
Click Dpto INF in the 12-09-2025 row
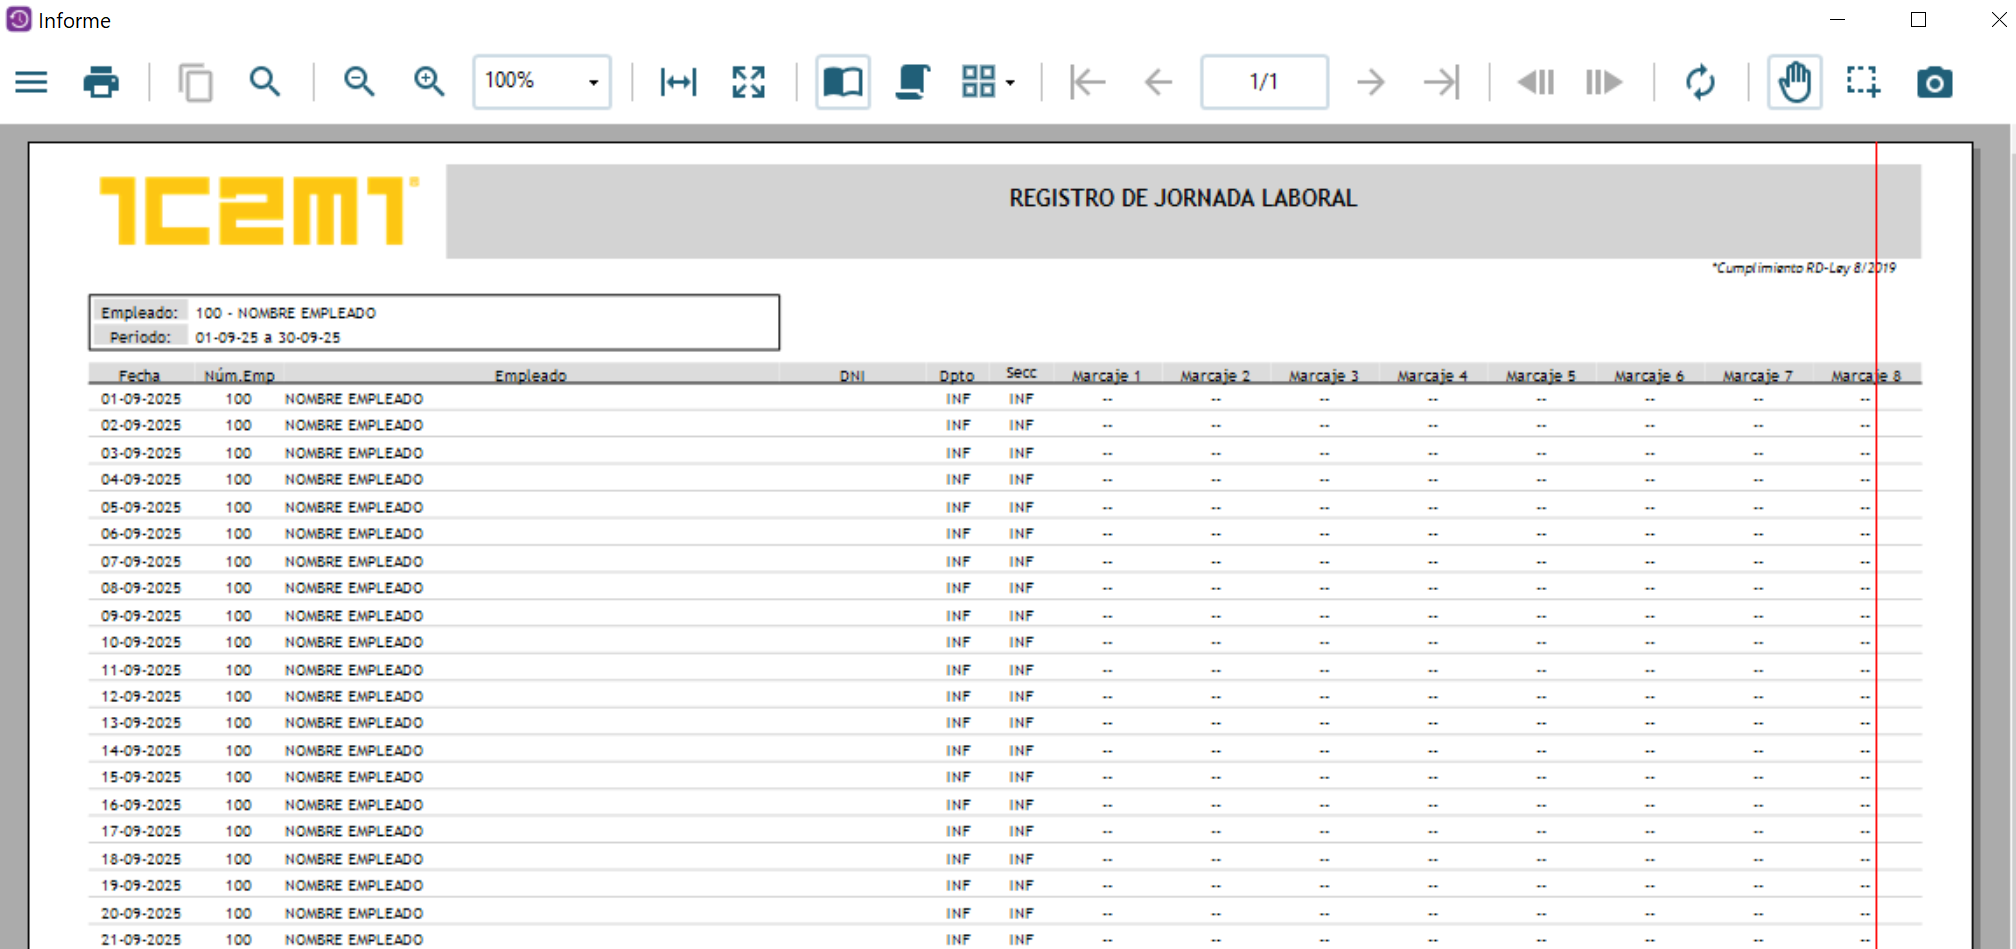[958, 696]
